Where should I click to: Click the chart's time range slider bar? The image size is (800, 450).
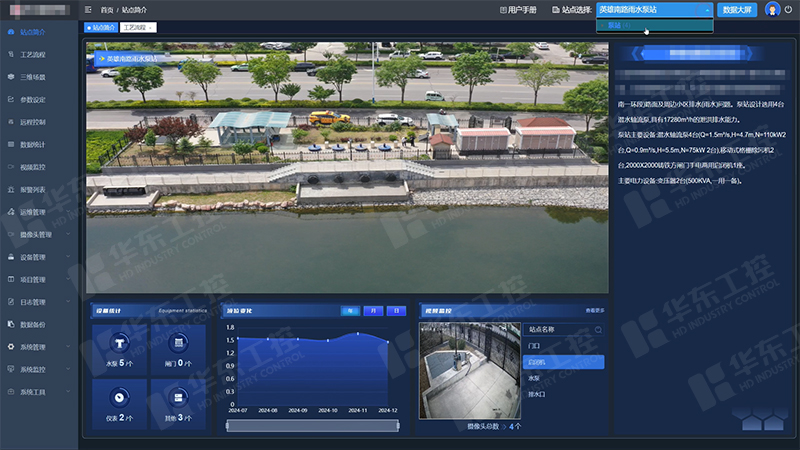point(313,425)
